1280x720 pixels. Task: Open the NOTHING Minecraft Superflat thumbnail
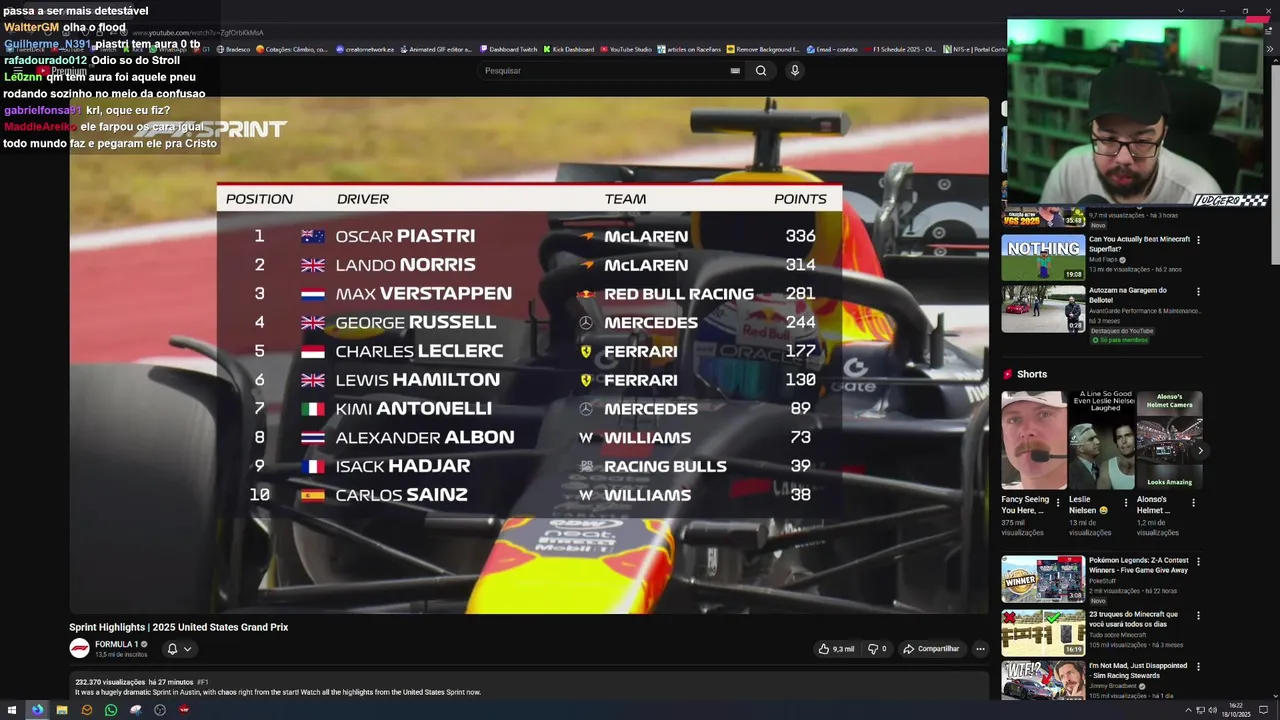[x=1043, y=258]
